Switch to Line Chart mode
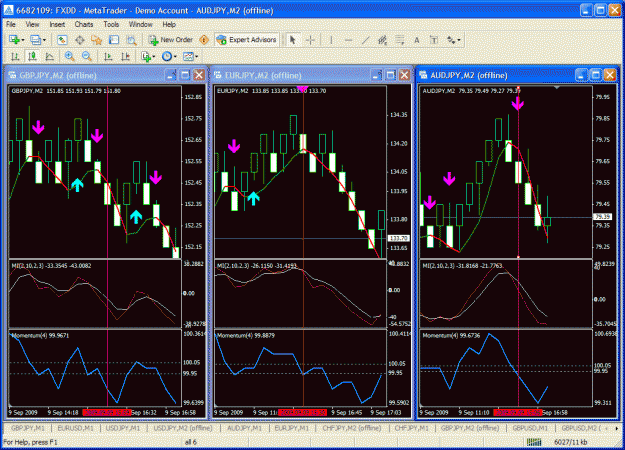The width and height of the screenshot is (625, 450). click(x=49, y=57)
